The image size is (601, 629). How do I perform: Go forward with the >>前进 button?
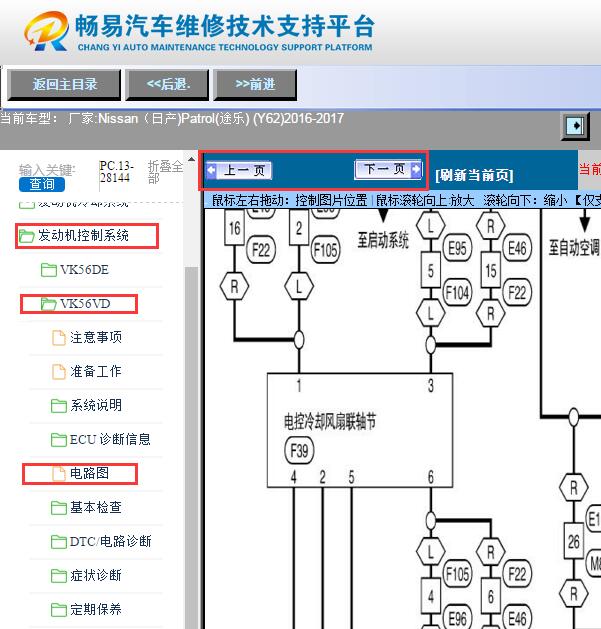255,85
